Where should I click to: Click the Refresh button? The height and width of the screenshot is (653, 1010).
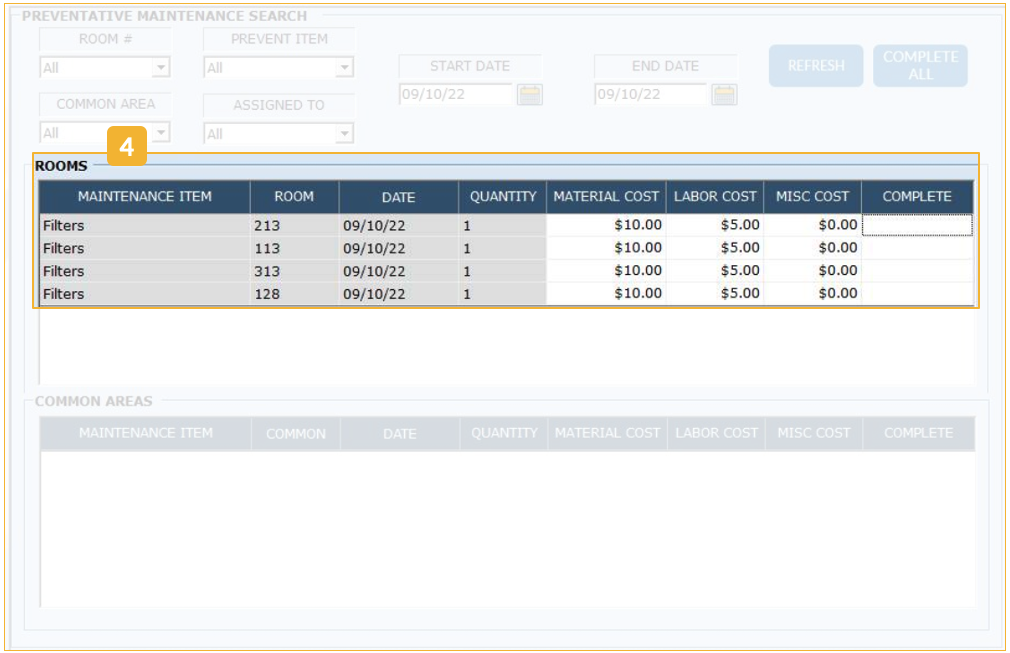815,66
